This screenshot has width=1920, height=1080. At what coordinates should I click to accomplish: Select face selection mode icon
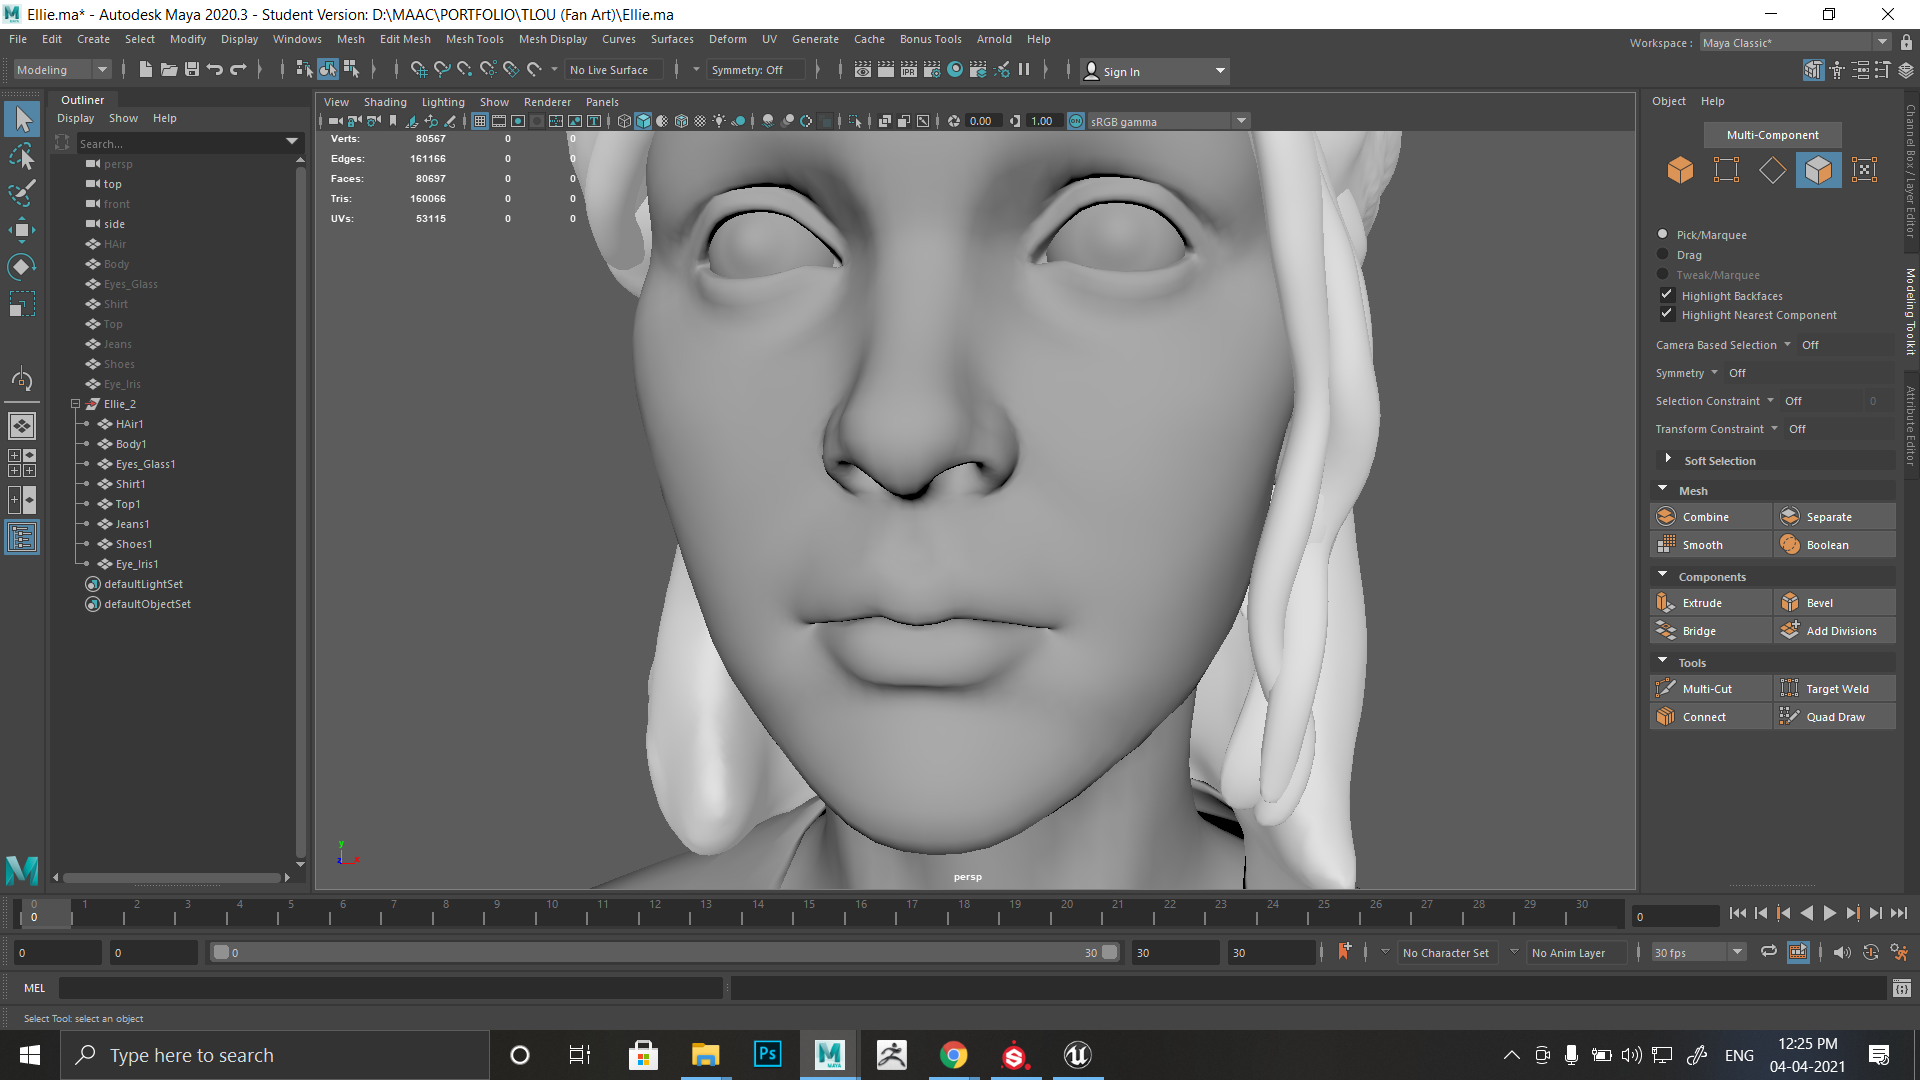tap(1818, 170)
